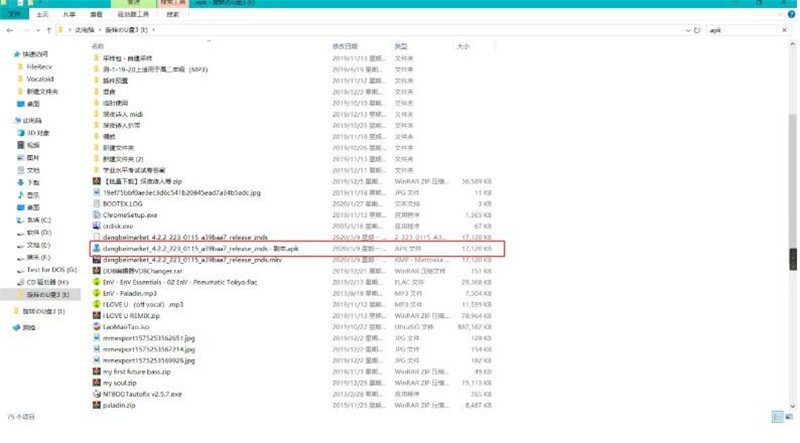The image size is (800, 443).
Task: Select the folder name ending with (MP3)
Action: tap(155, 69)
